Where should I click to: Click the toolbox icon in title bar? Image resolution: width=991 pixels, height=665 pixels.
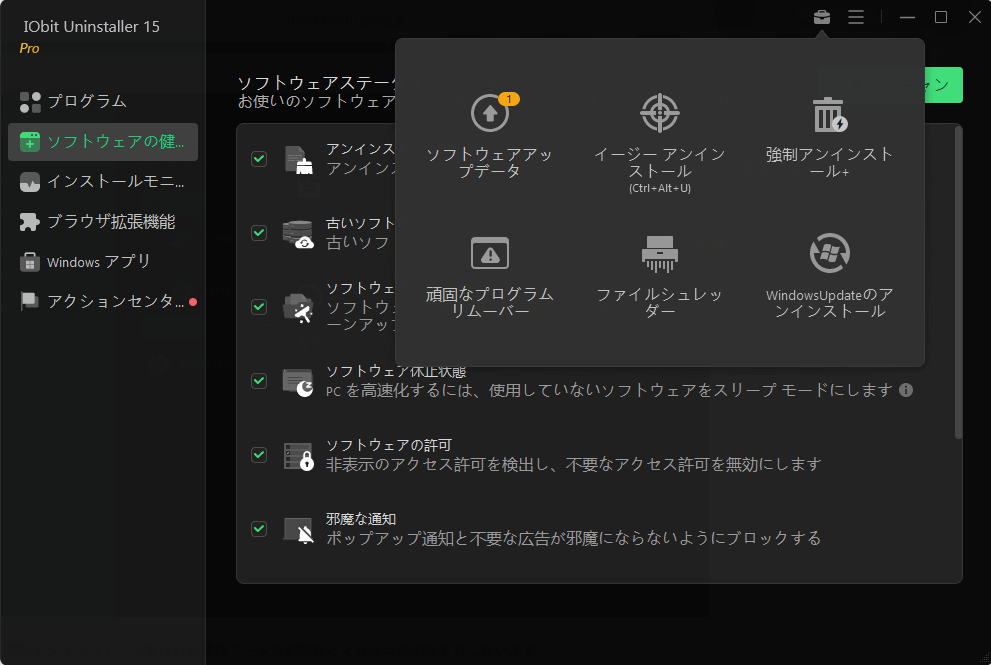pyautogui.click(x=822, y=17)
